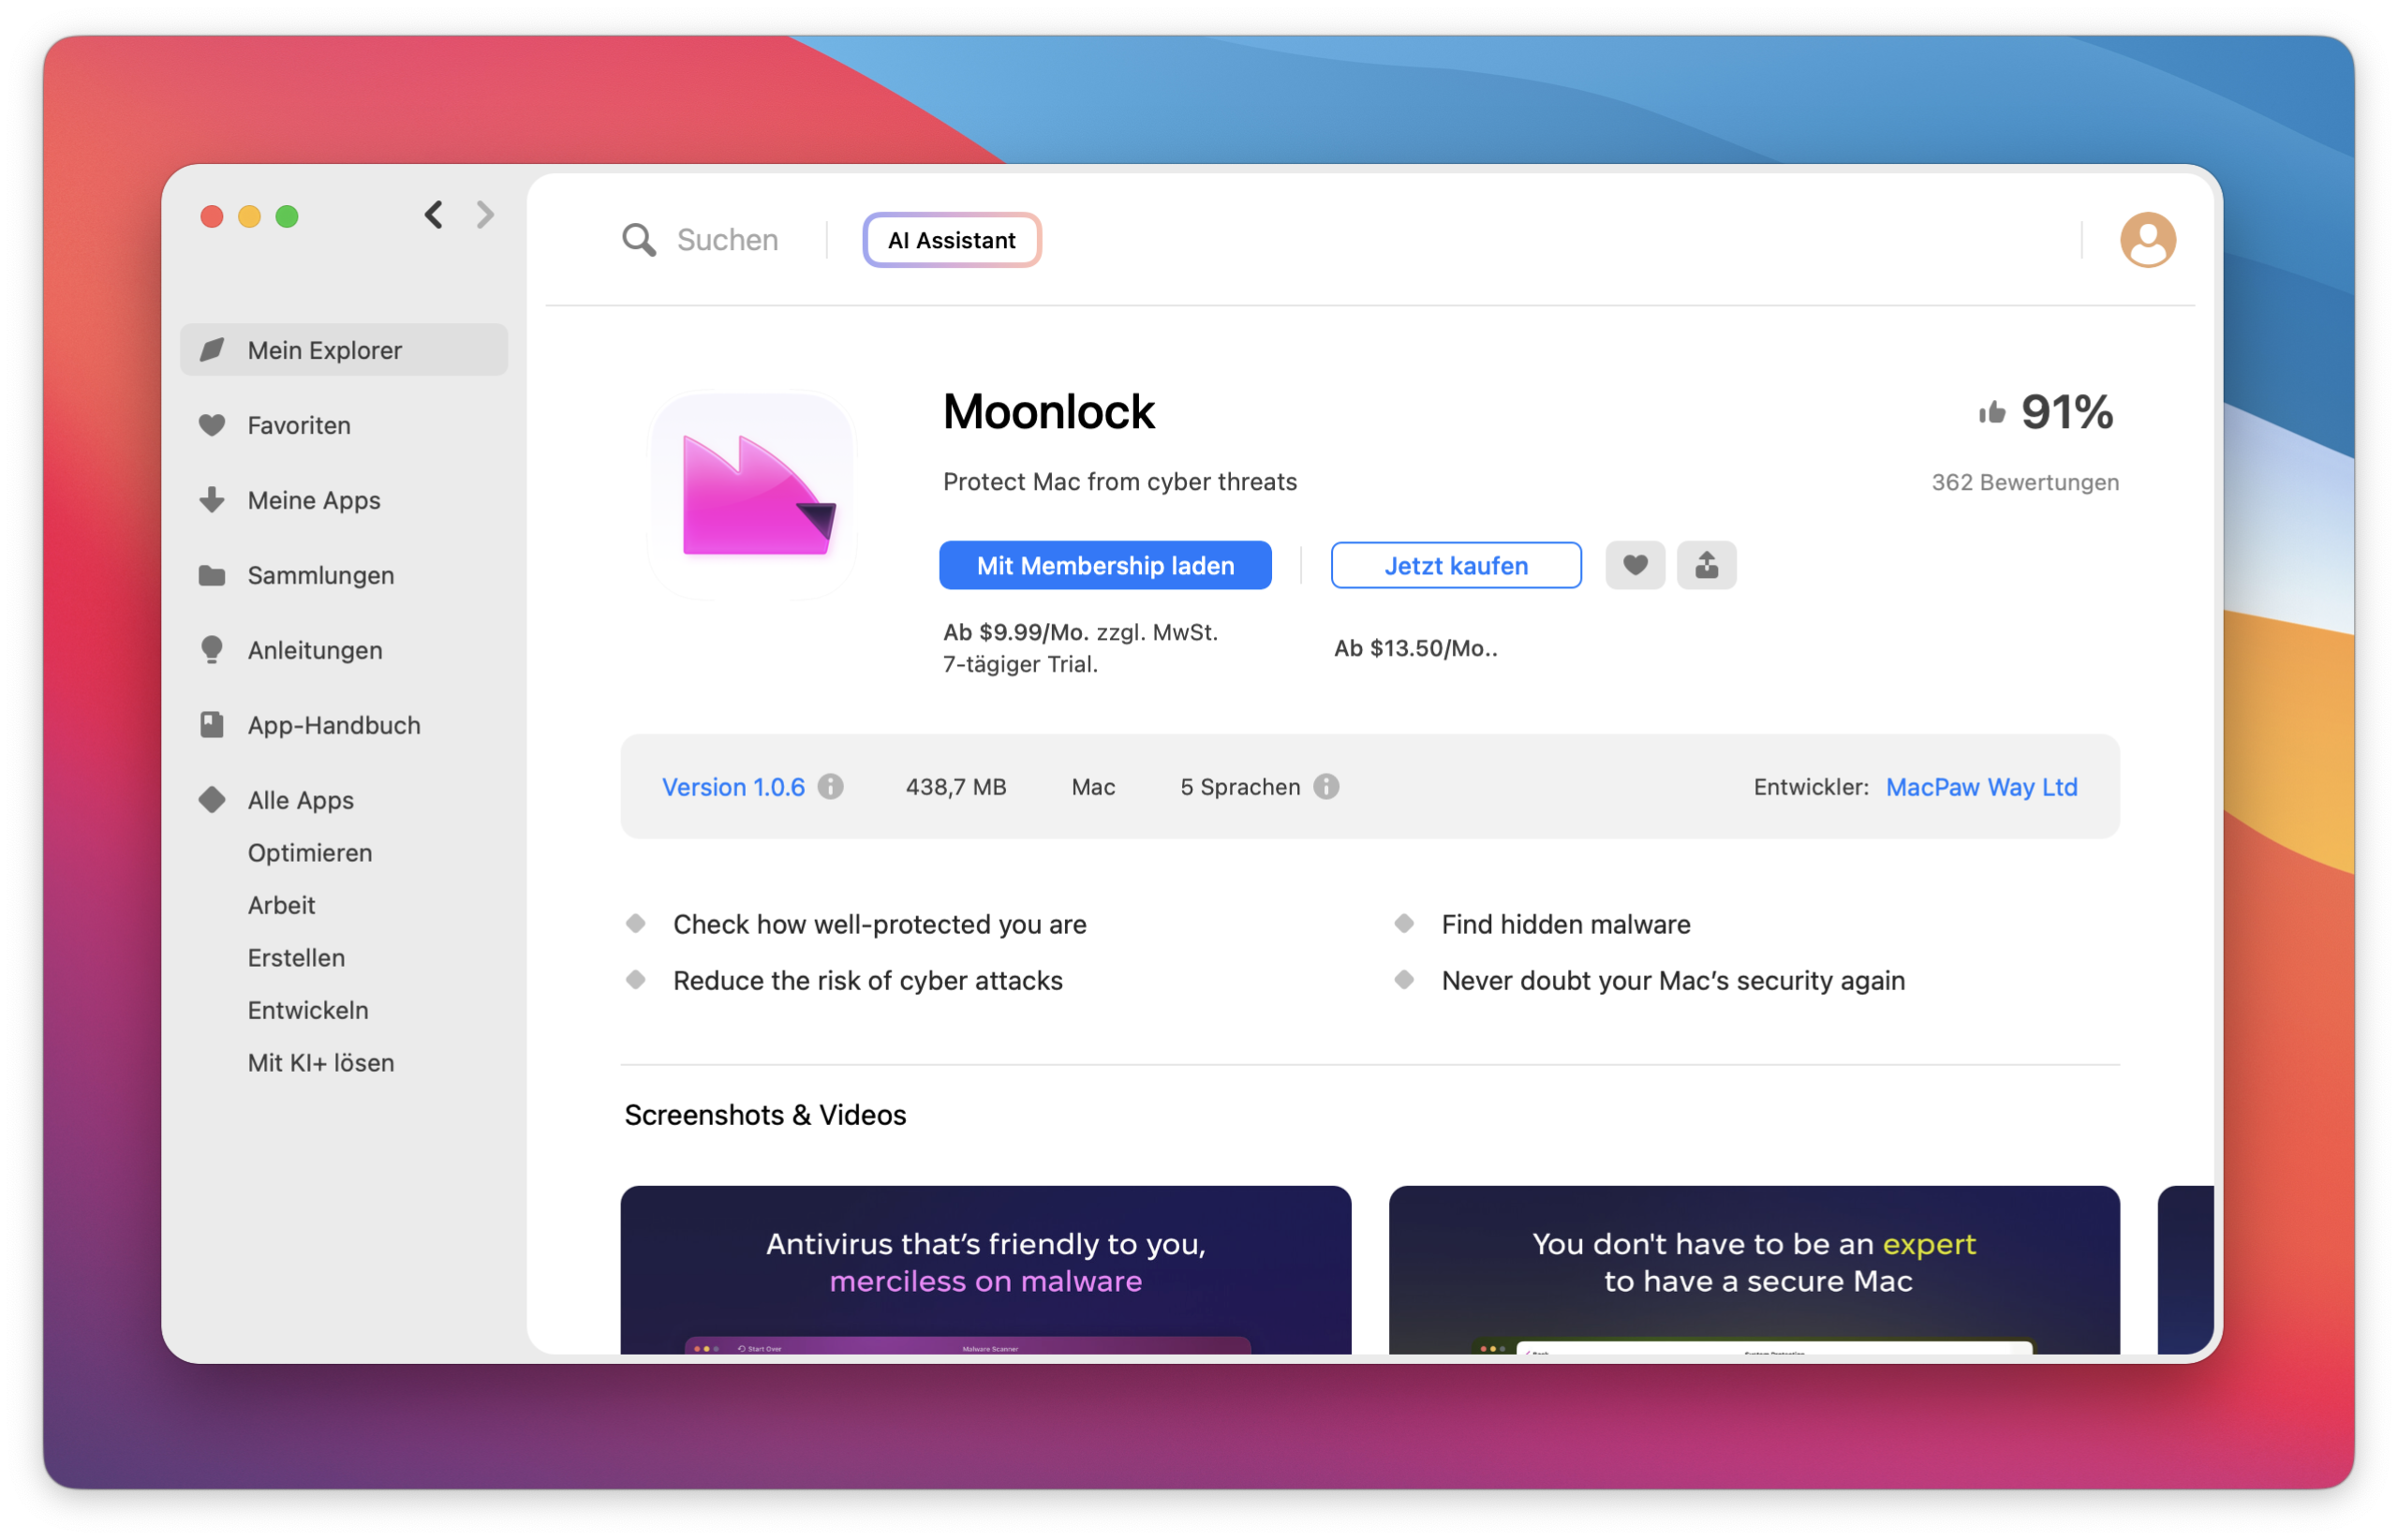
Task: Open the AI Assistant
Action: point(952,240)
